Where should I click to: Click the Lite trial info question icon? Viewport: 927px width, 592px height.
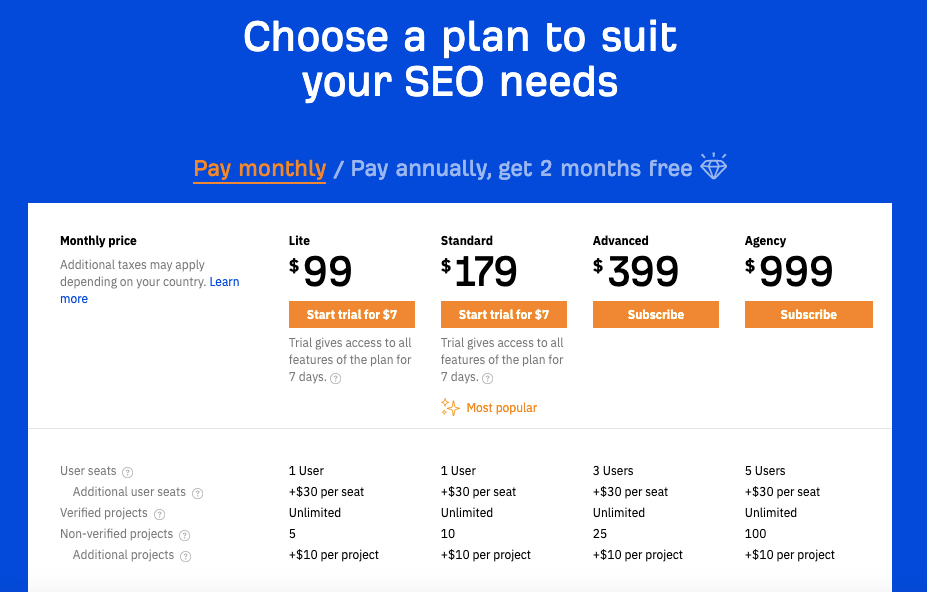click(x=336, y=378)
